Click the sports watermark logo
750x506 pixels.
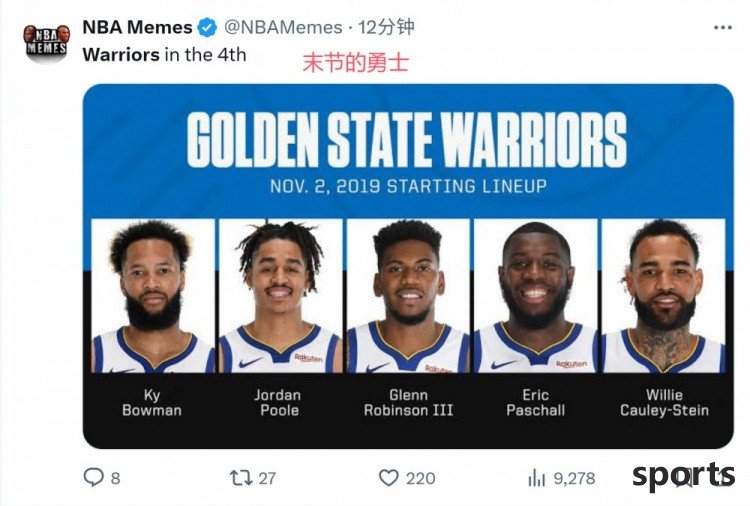tap(684, 475)
